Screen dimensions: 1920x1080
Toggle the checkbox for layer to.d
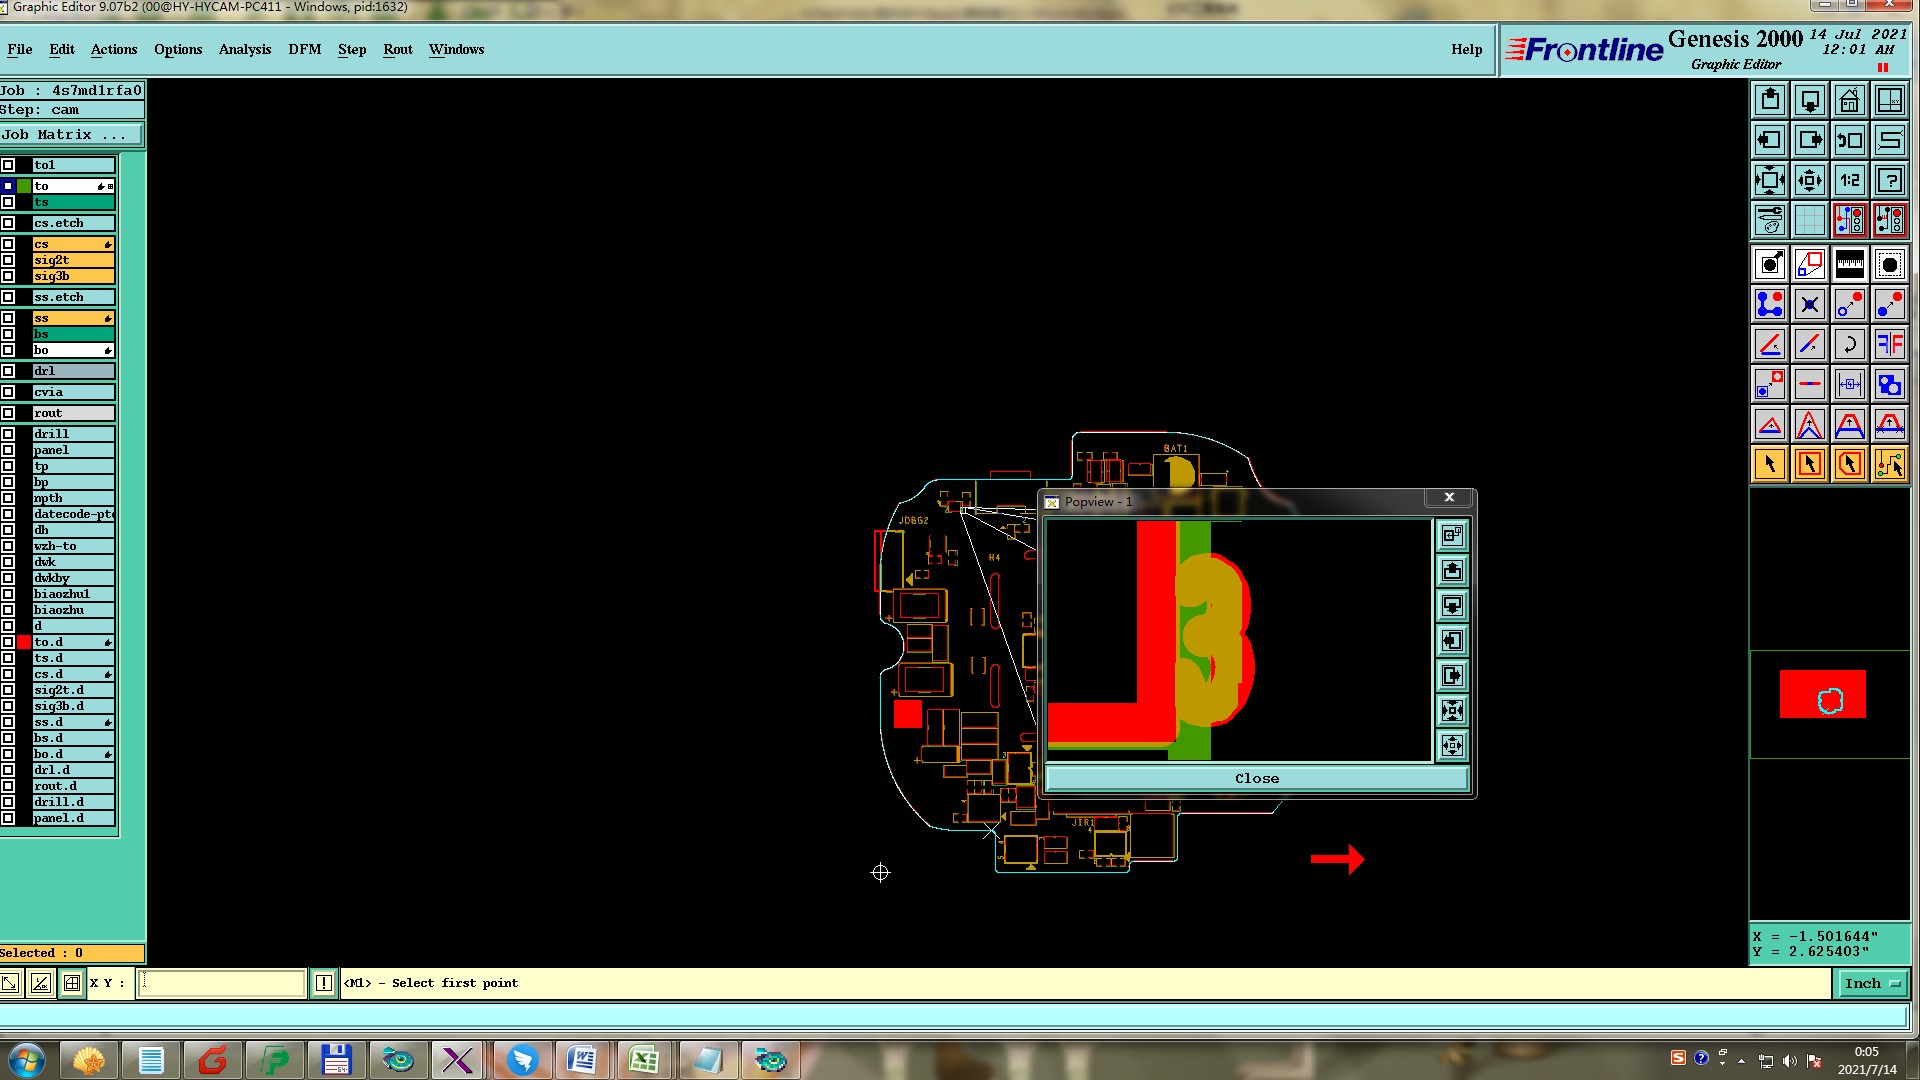8,642
